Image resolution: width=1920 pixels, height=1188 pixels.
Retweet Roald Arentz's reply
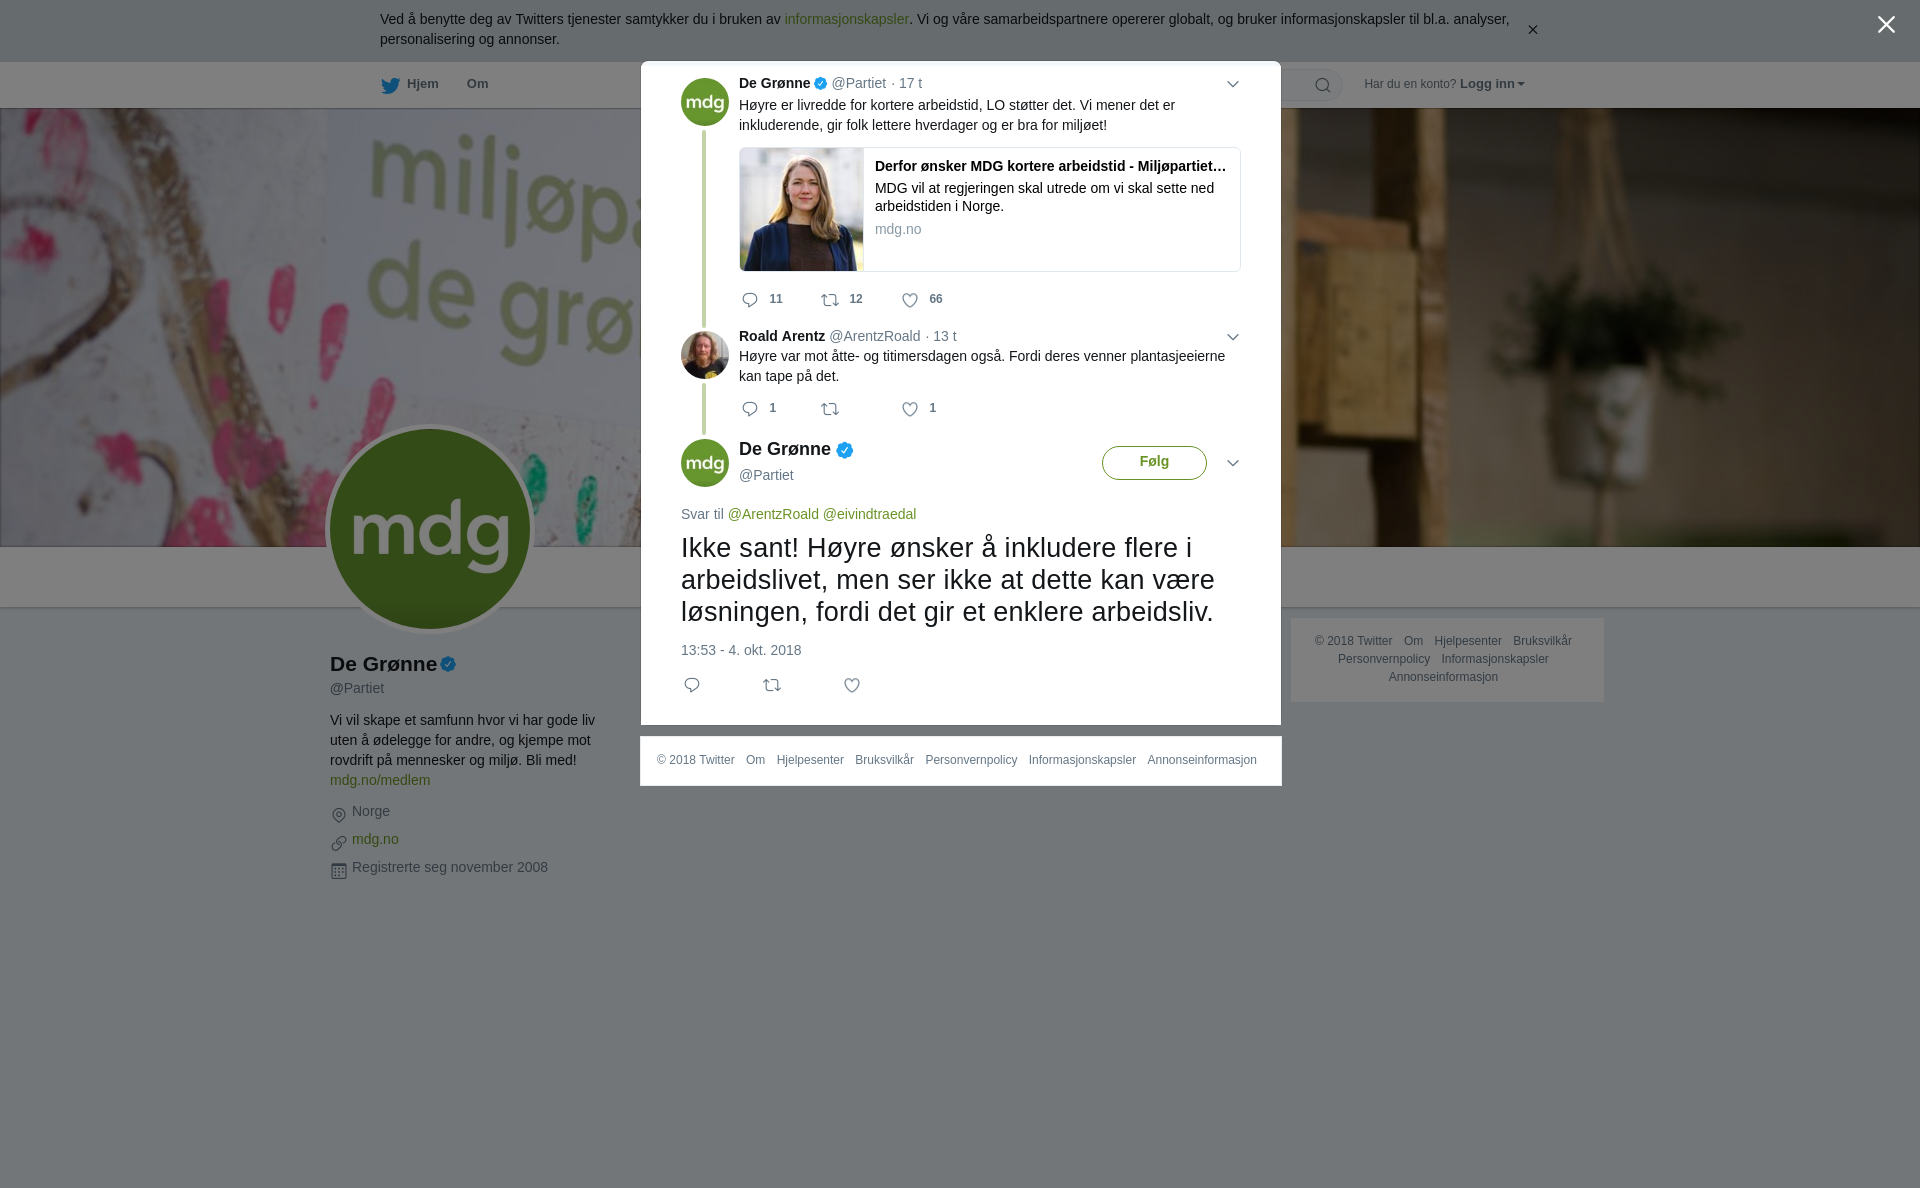(830, 409)
